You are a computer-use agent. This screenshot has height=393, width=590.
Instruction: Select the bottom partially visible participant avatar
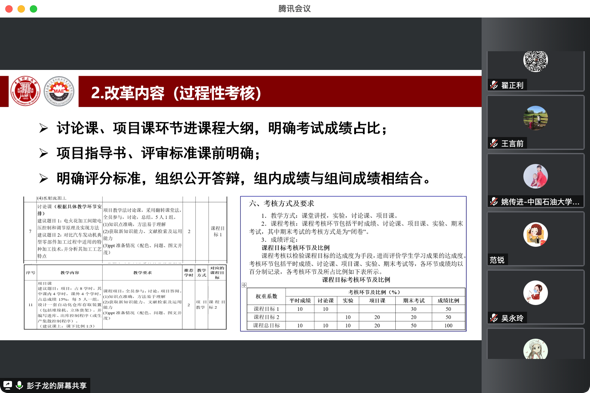pos(535,349)
